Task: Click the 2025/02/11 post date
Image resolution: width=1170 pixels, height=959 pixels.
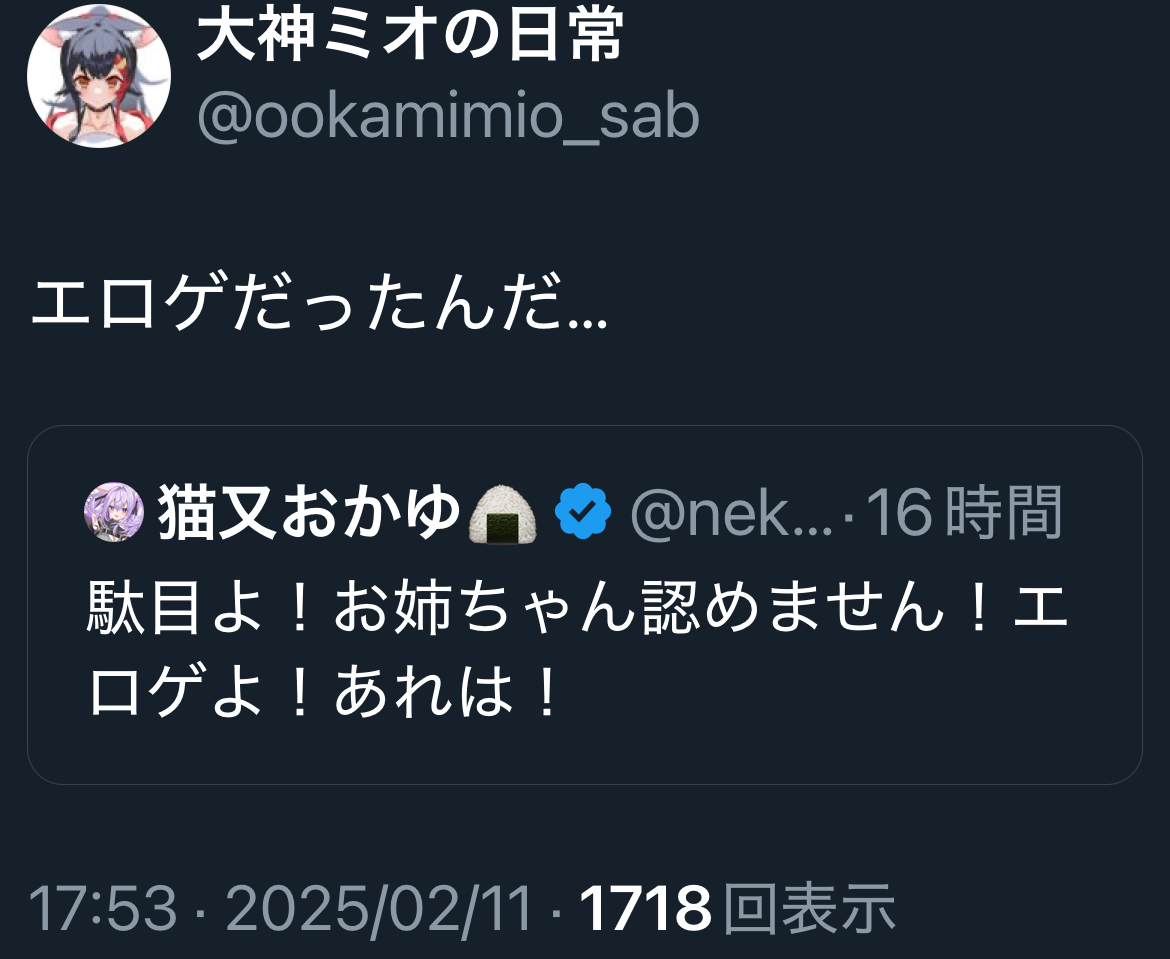Action: pyautogui.click(x=378, y=909)
